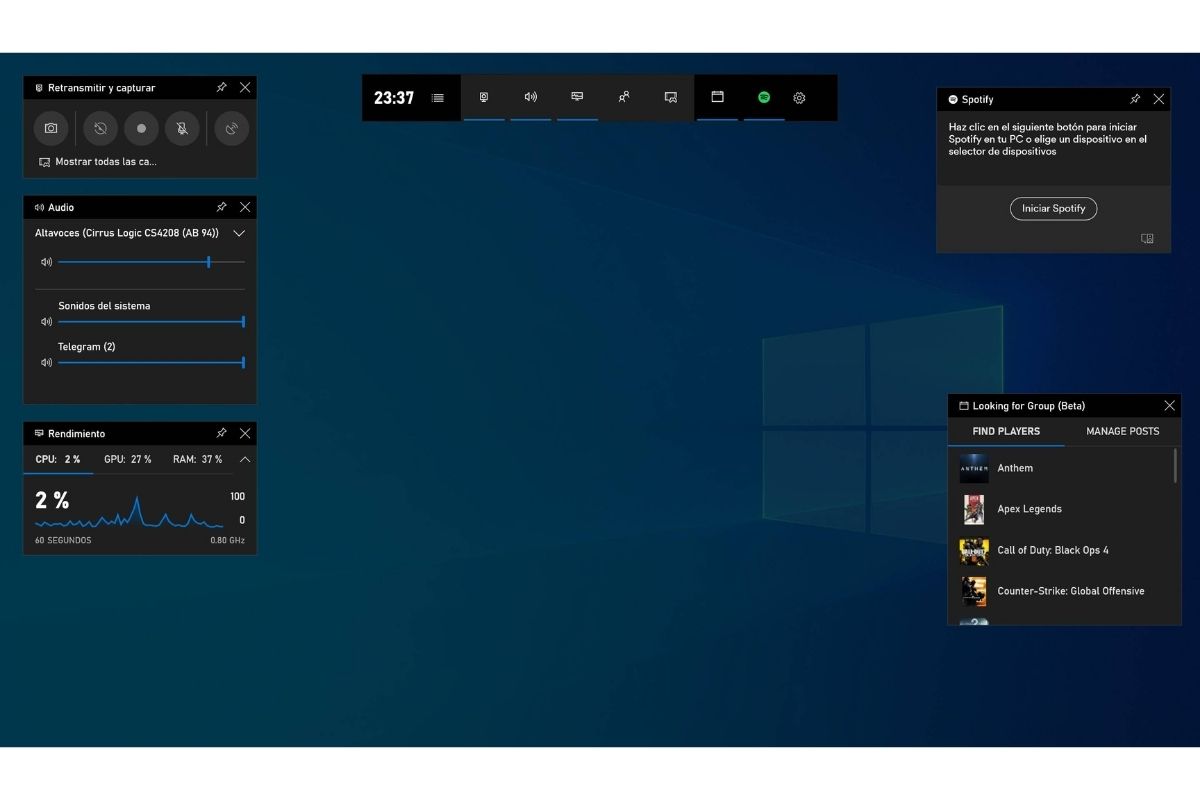Select the RAM tab in Rendimiento
The width and height of the screenshot is (1200, 800).
point(198,460)
